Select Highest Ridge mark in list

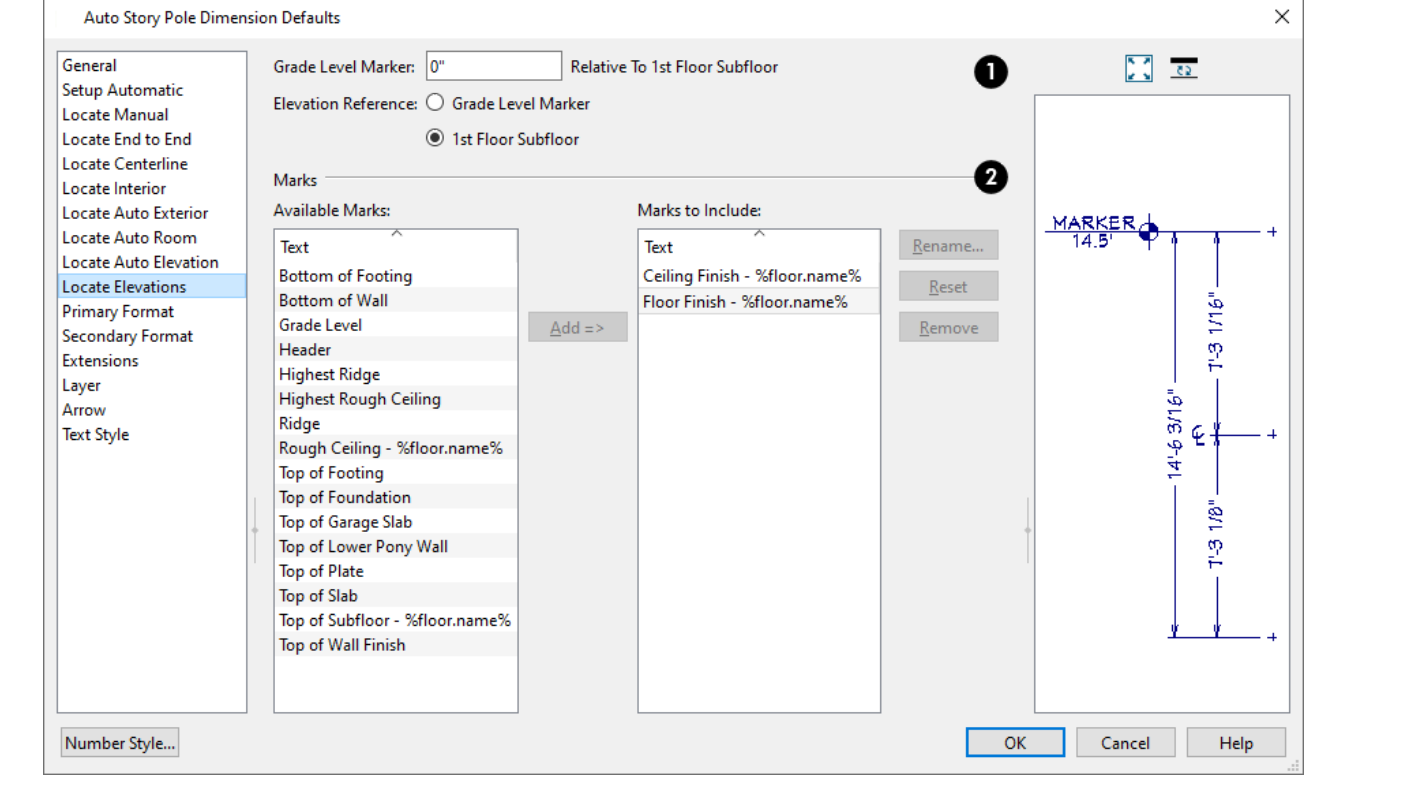coord(329,374)
